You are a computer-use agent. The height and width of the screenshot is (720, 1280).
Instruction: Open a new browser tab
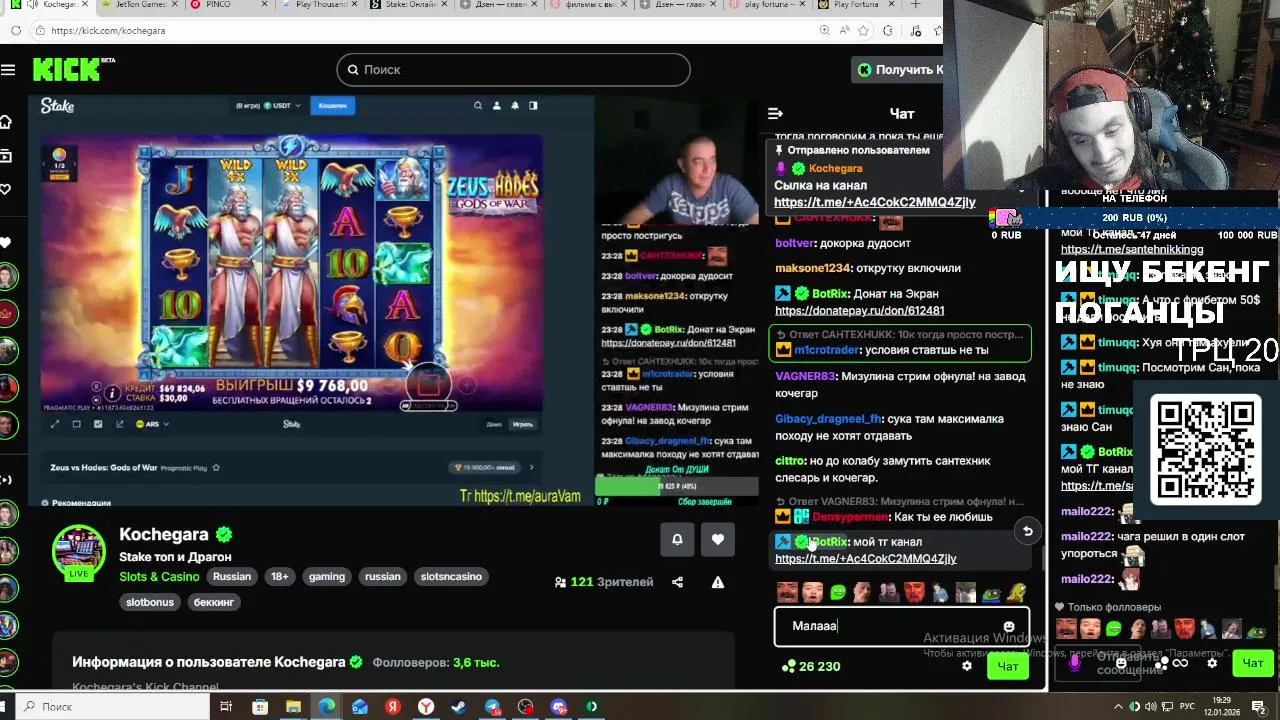click(915, 5)
